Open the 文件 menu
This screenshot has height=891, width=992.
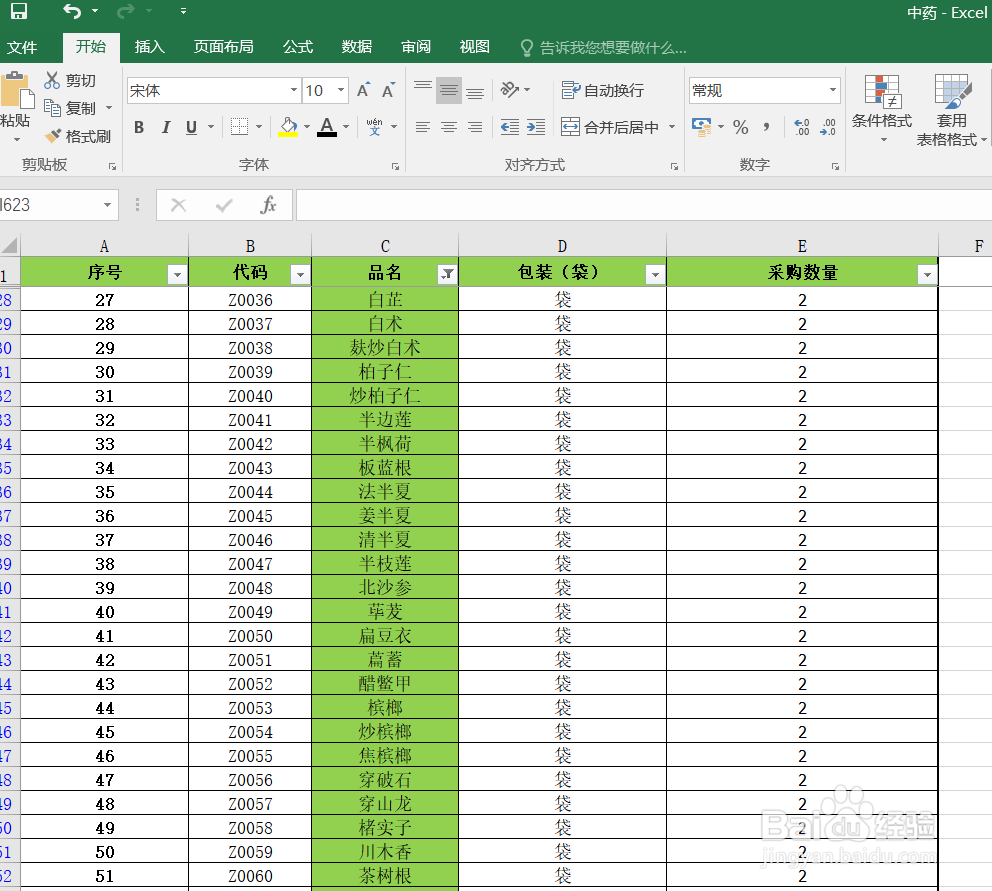click(22, 47)
